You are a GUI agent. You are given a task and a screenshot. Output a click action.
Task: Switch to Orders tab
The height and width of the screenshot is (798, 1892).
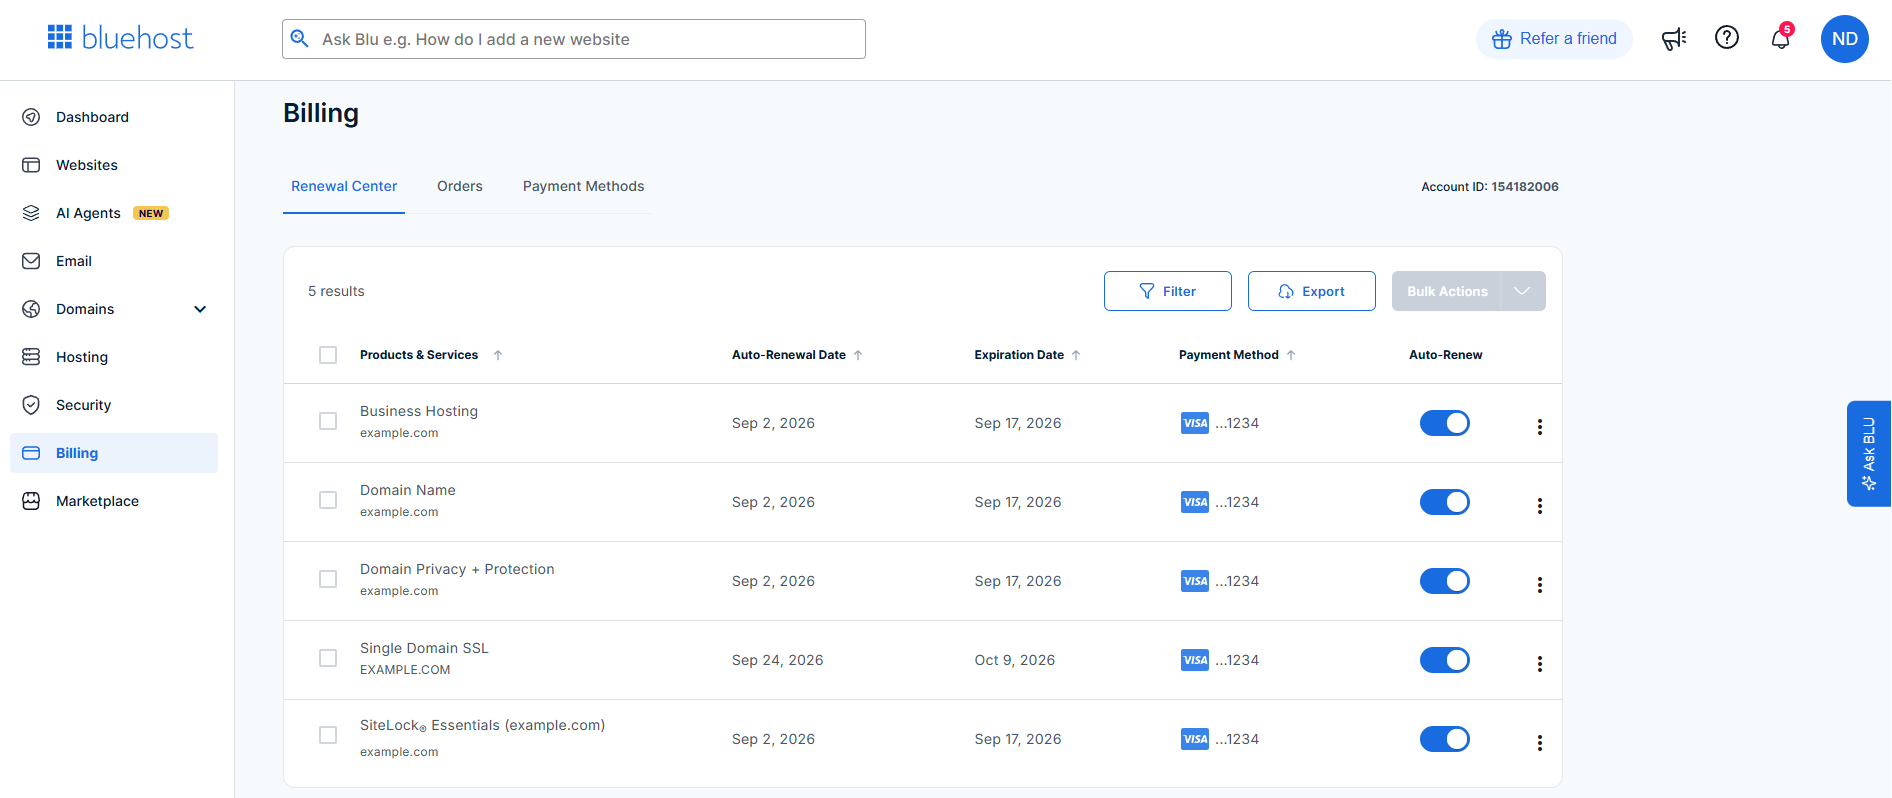pyautogui.click(x=460, y=187)
